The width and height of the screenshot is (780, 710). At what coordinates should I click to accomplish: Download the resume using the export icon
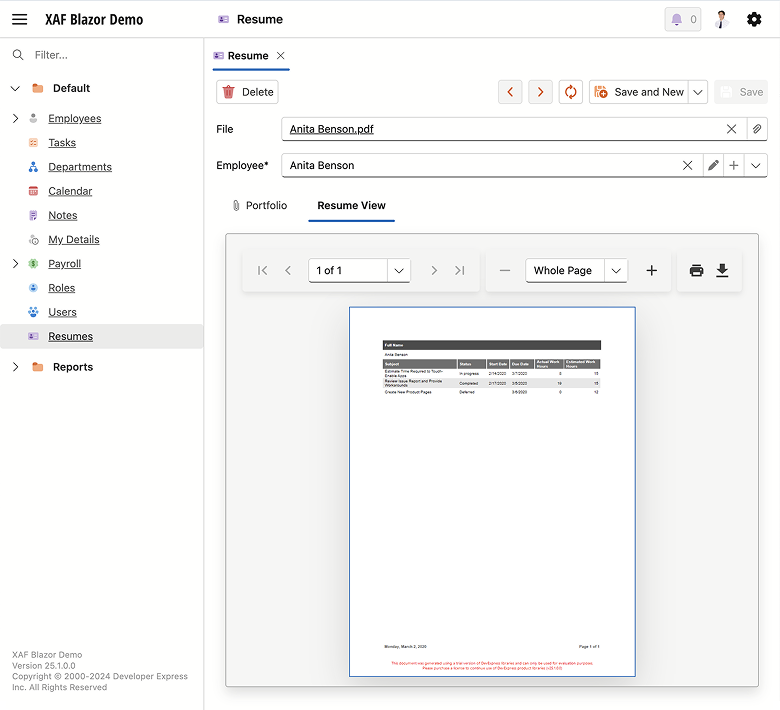[722, 270]
